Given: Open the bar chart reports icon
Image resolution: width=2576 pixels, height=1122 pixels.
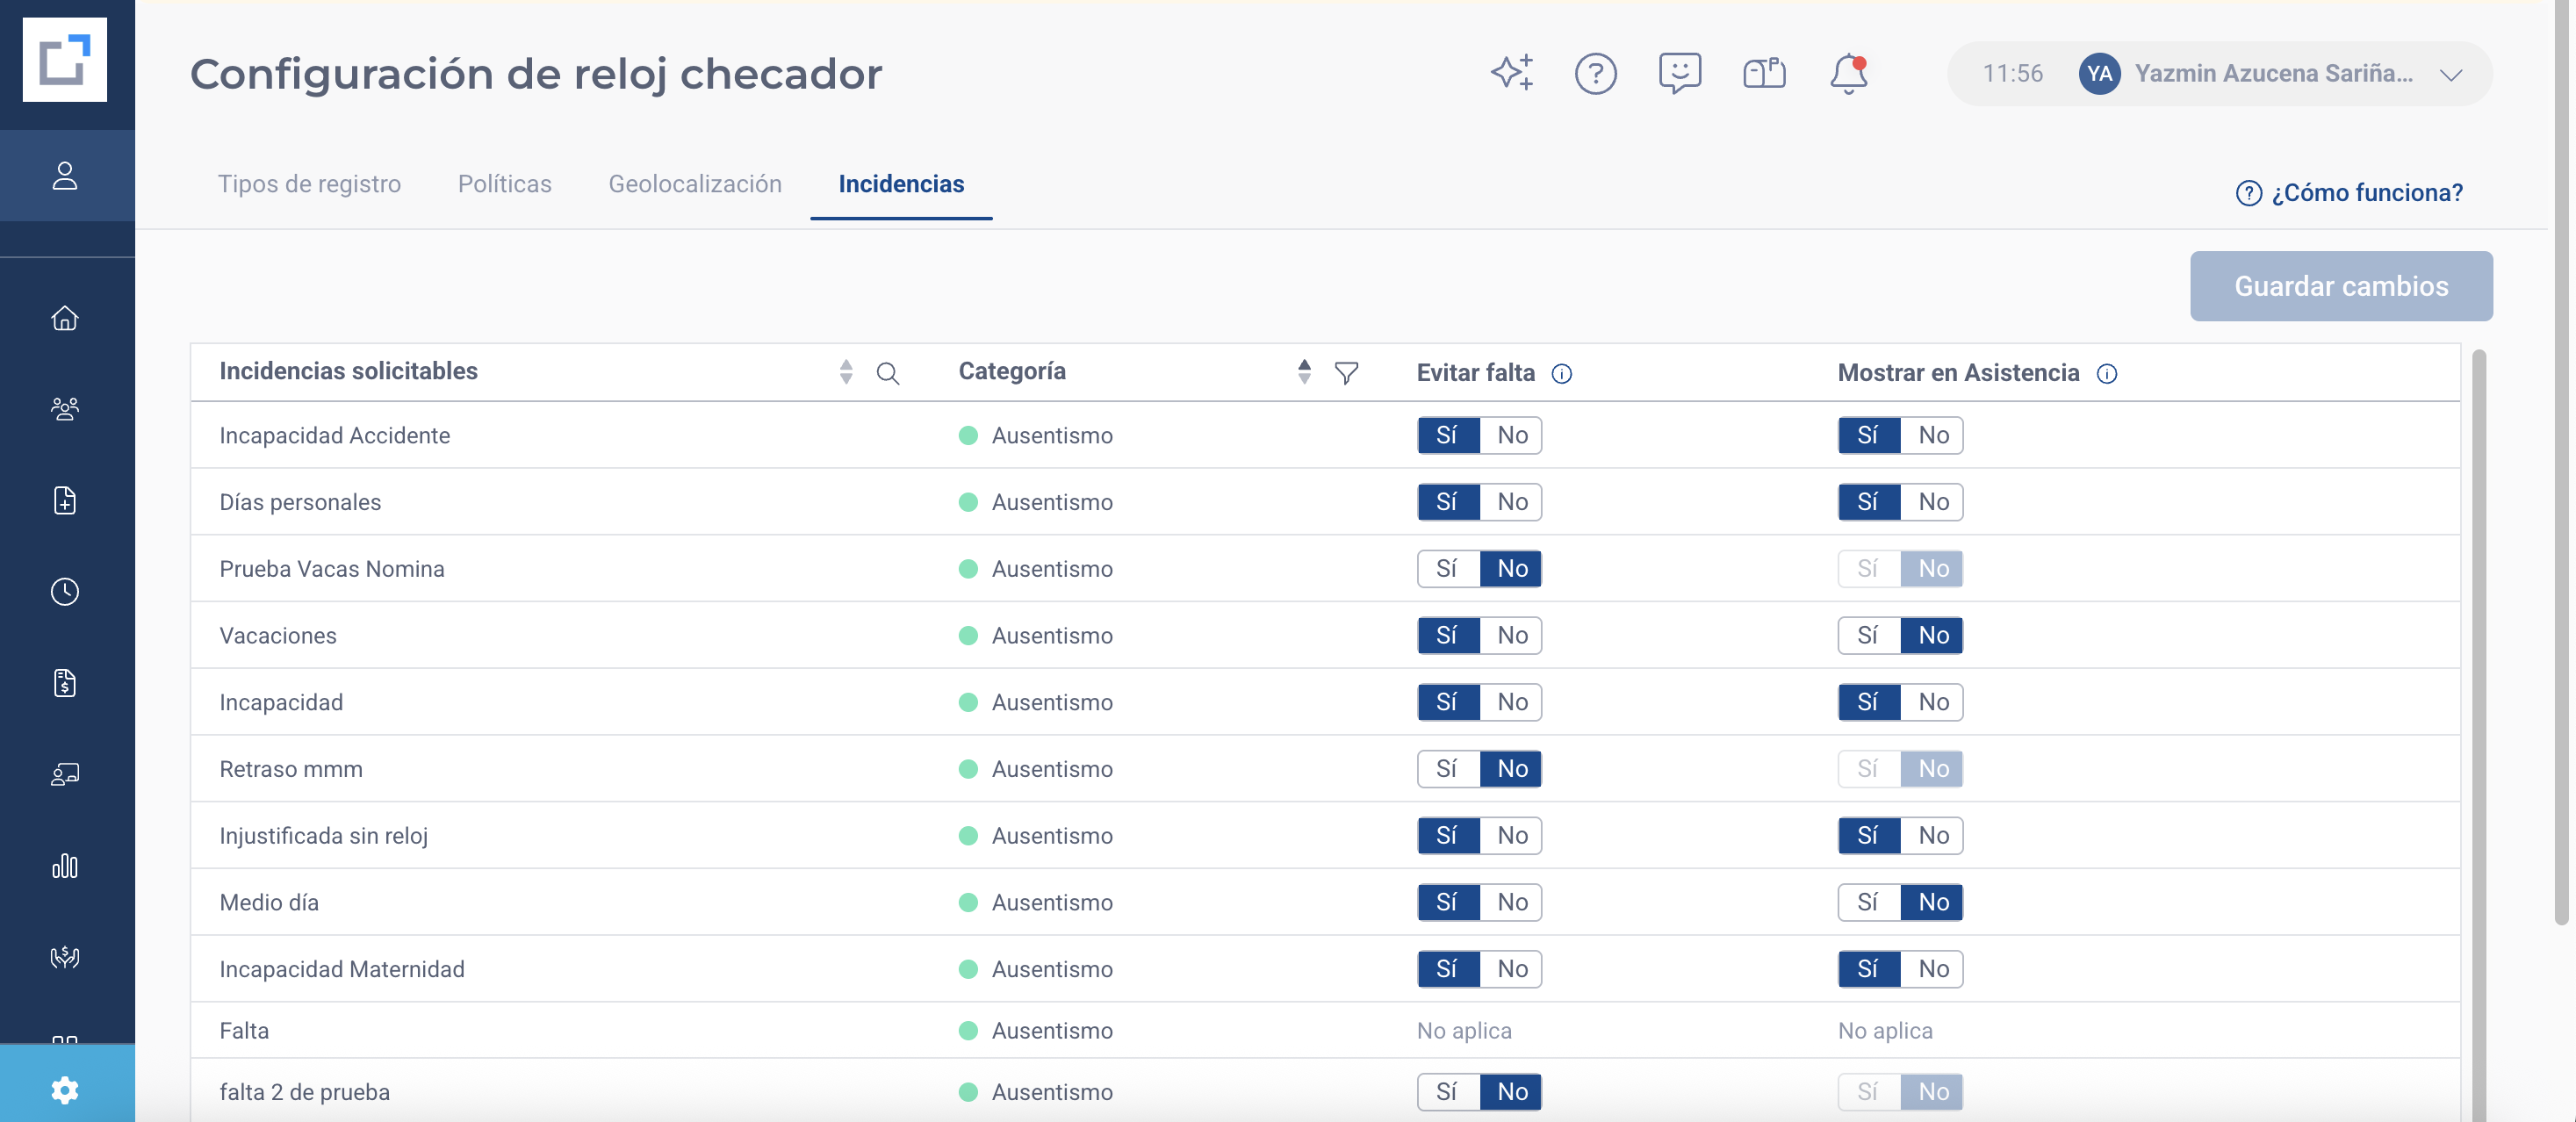Looking at the screenshot, I should pyautogui.click(x=65, y=866).
